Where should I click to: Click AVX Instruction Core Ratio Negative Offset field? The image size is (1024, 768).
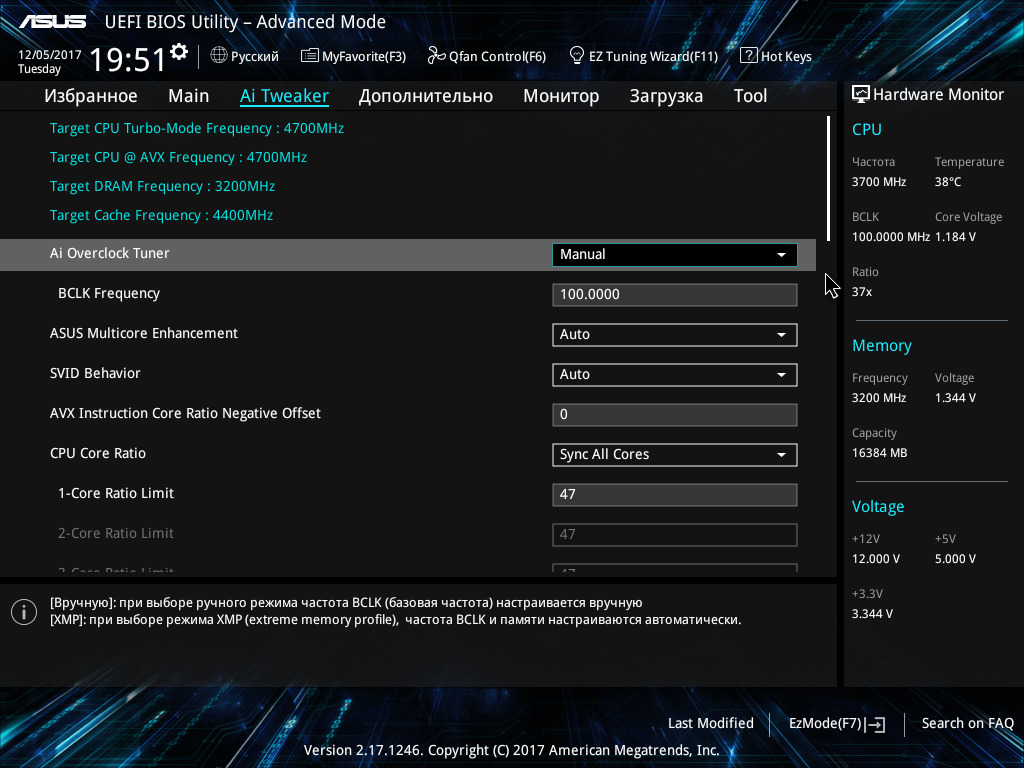tap(675, 415)
